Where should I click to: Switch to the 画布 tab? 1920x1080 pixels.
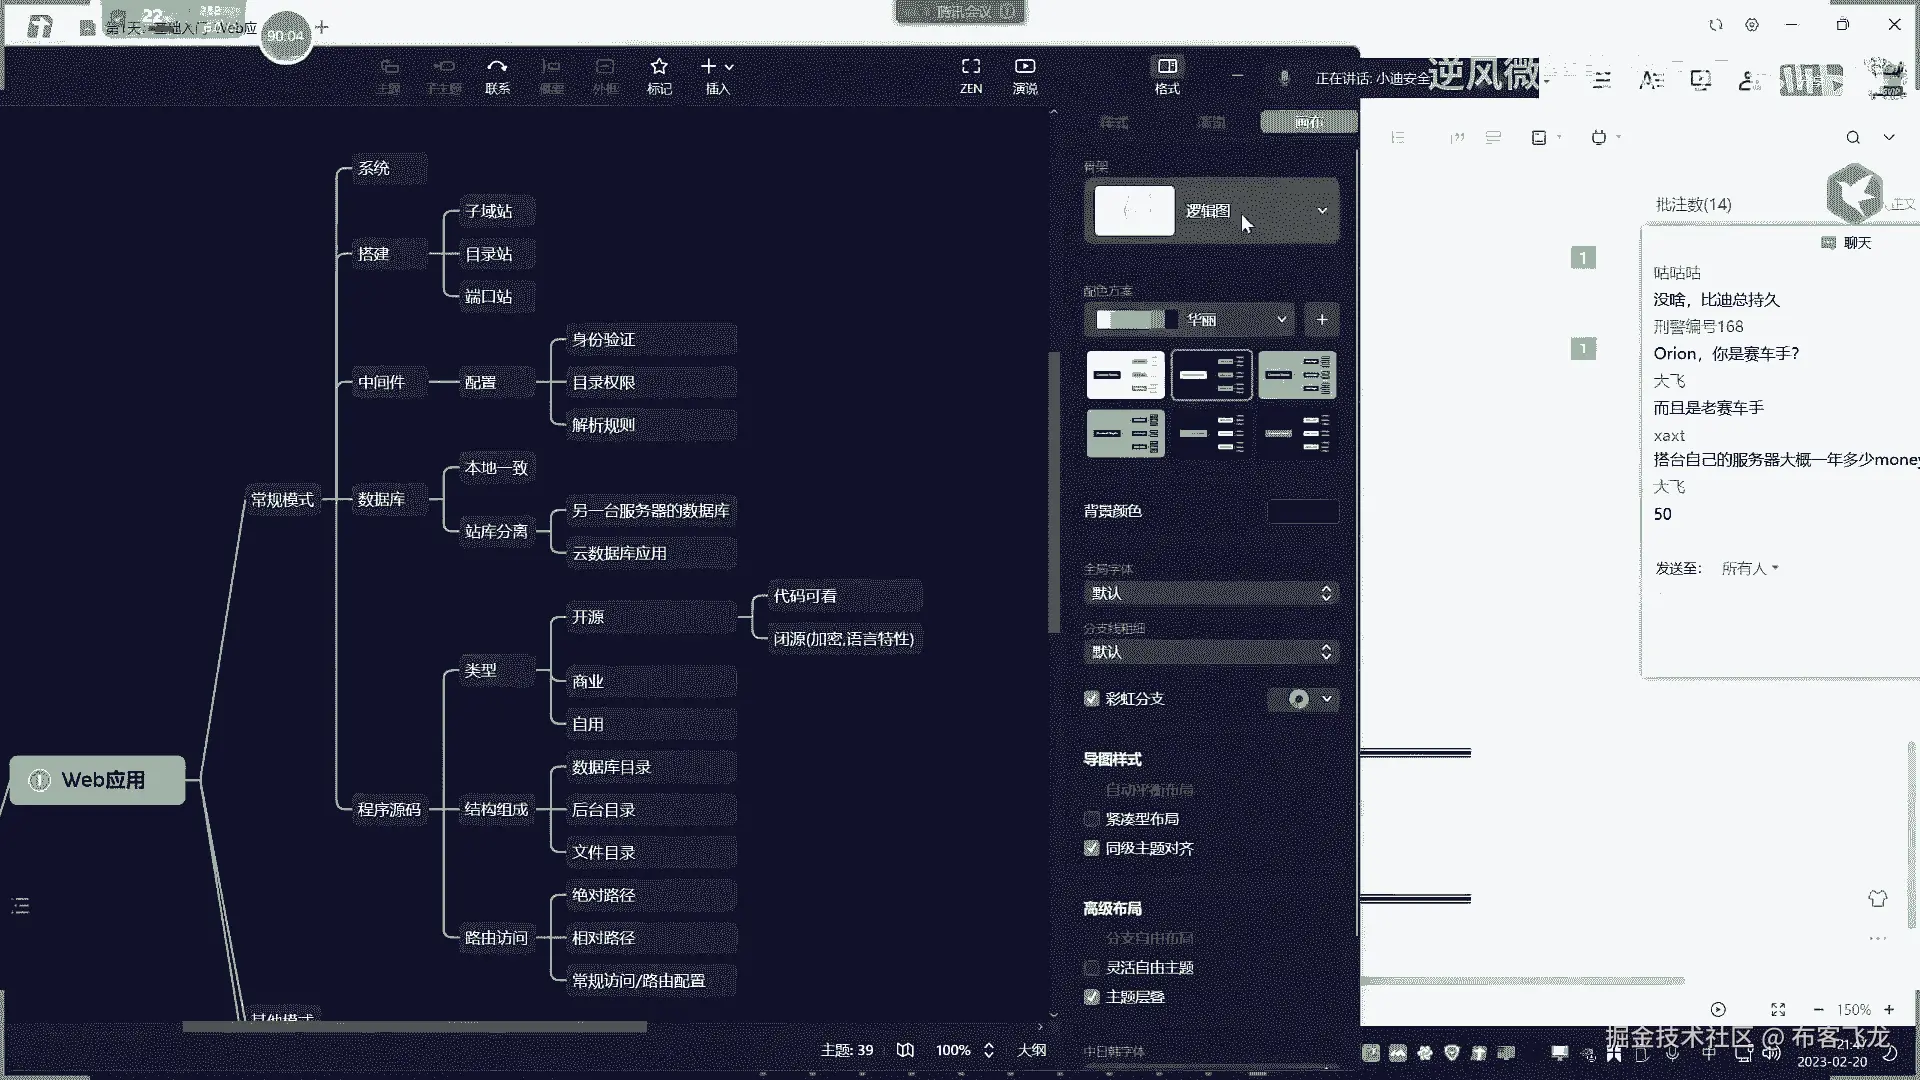(1308, 122)
